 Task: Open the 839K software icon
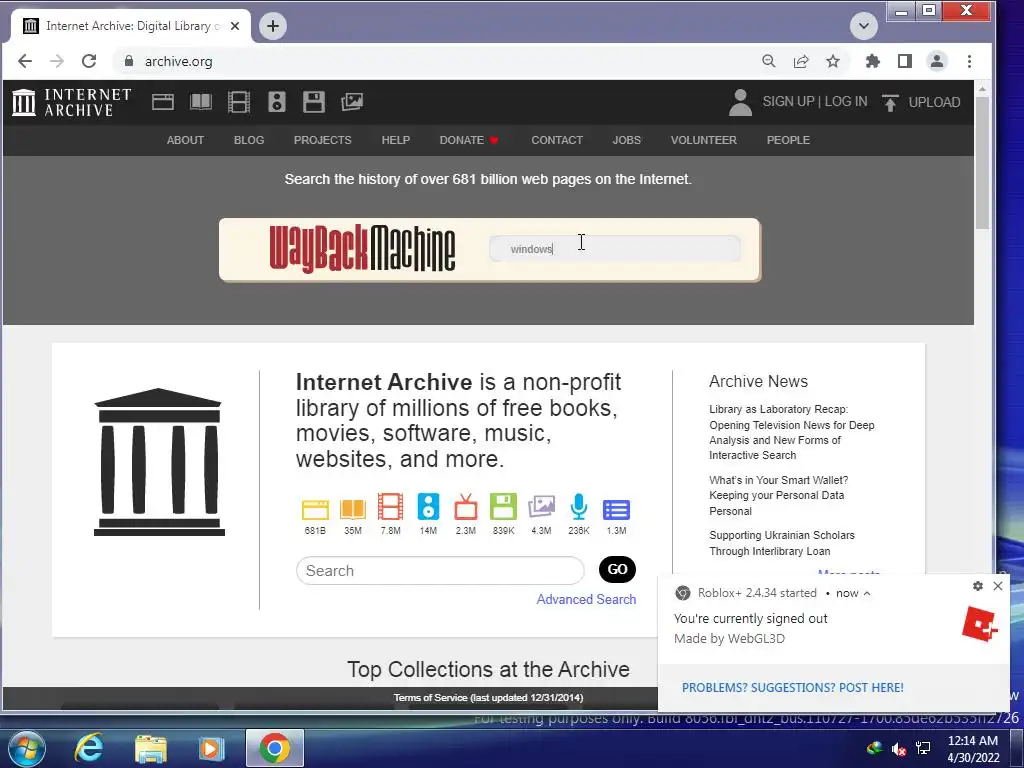point(504,507)
